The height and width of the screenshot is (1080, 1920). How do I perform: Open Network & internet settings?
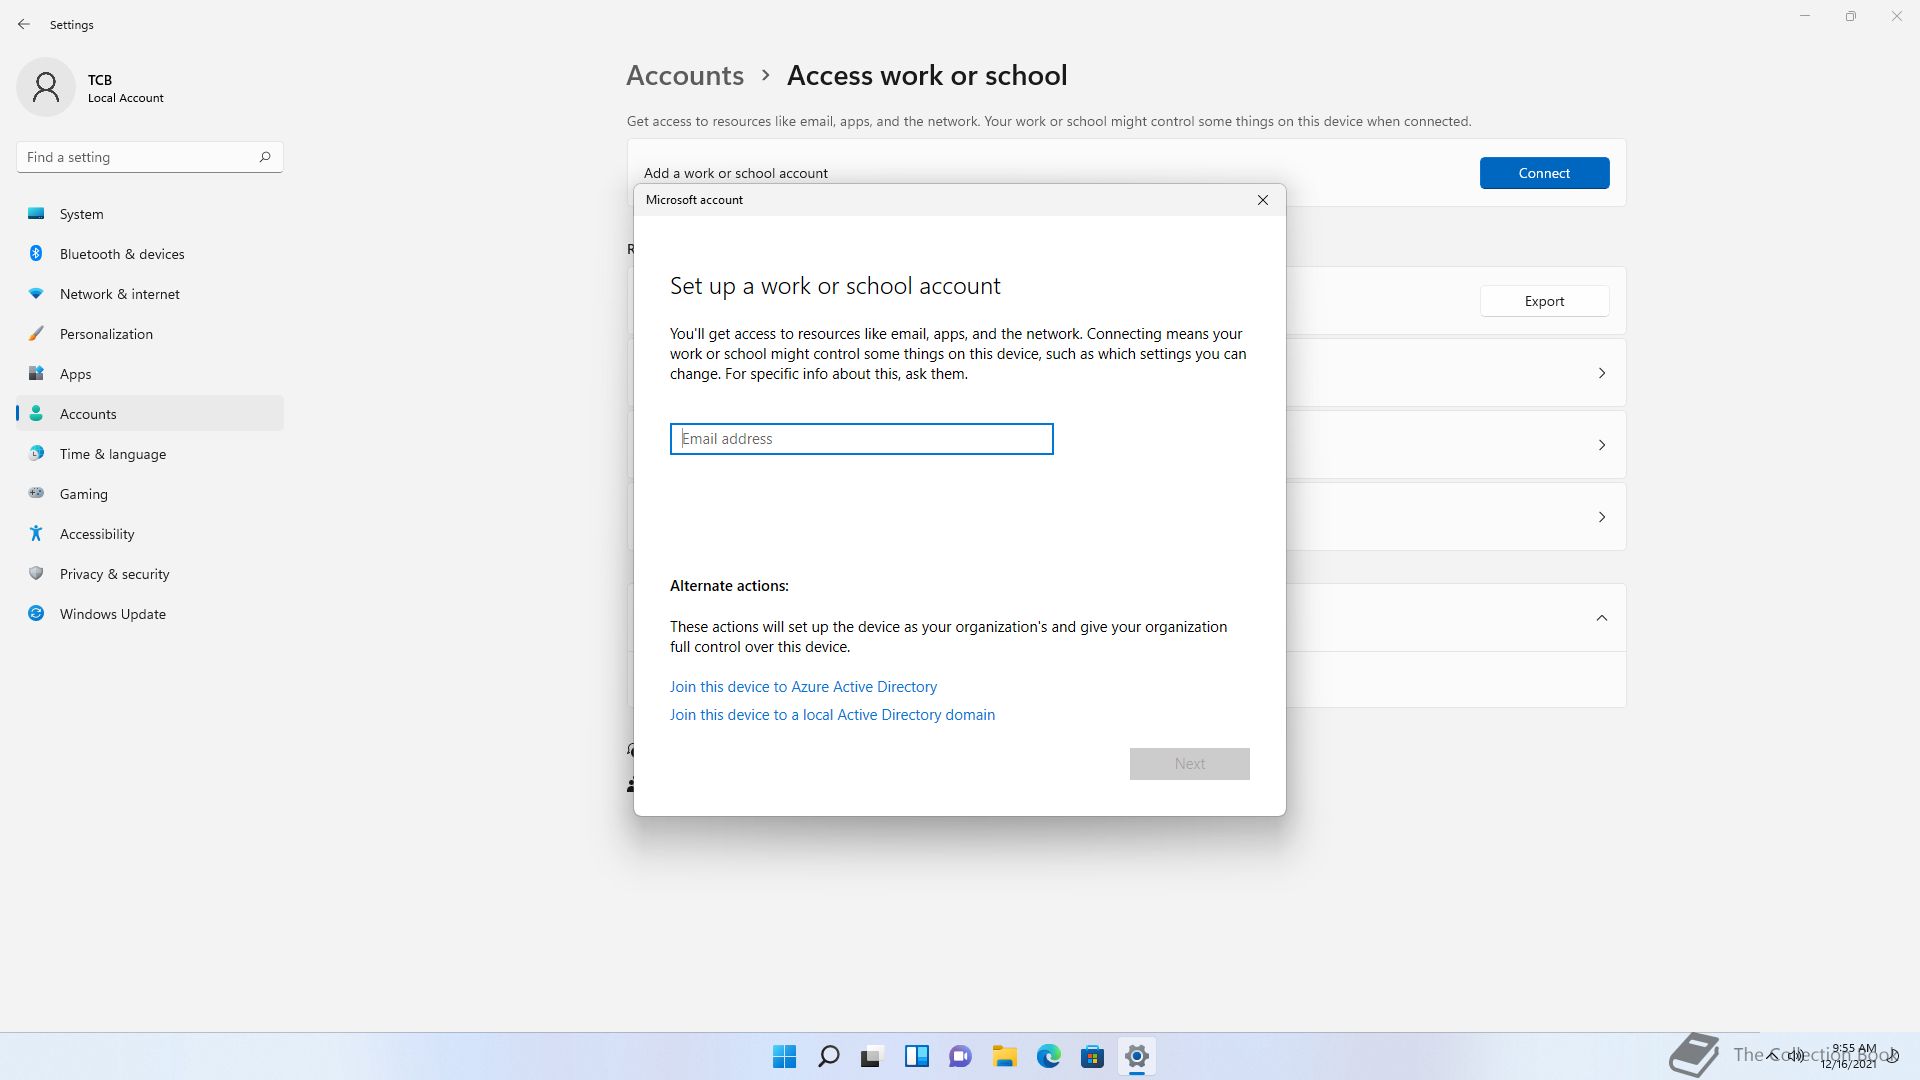[x=120, y=294]
